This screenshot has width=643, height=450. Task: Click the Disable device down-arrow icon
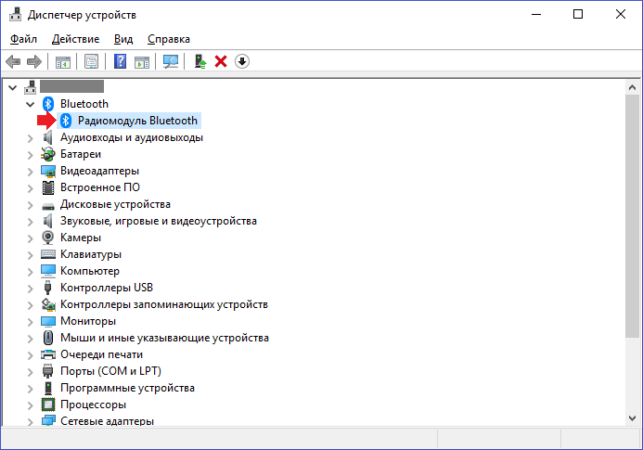tap(242, 62)
